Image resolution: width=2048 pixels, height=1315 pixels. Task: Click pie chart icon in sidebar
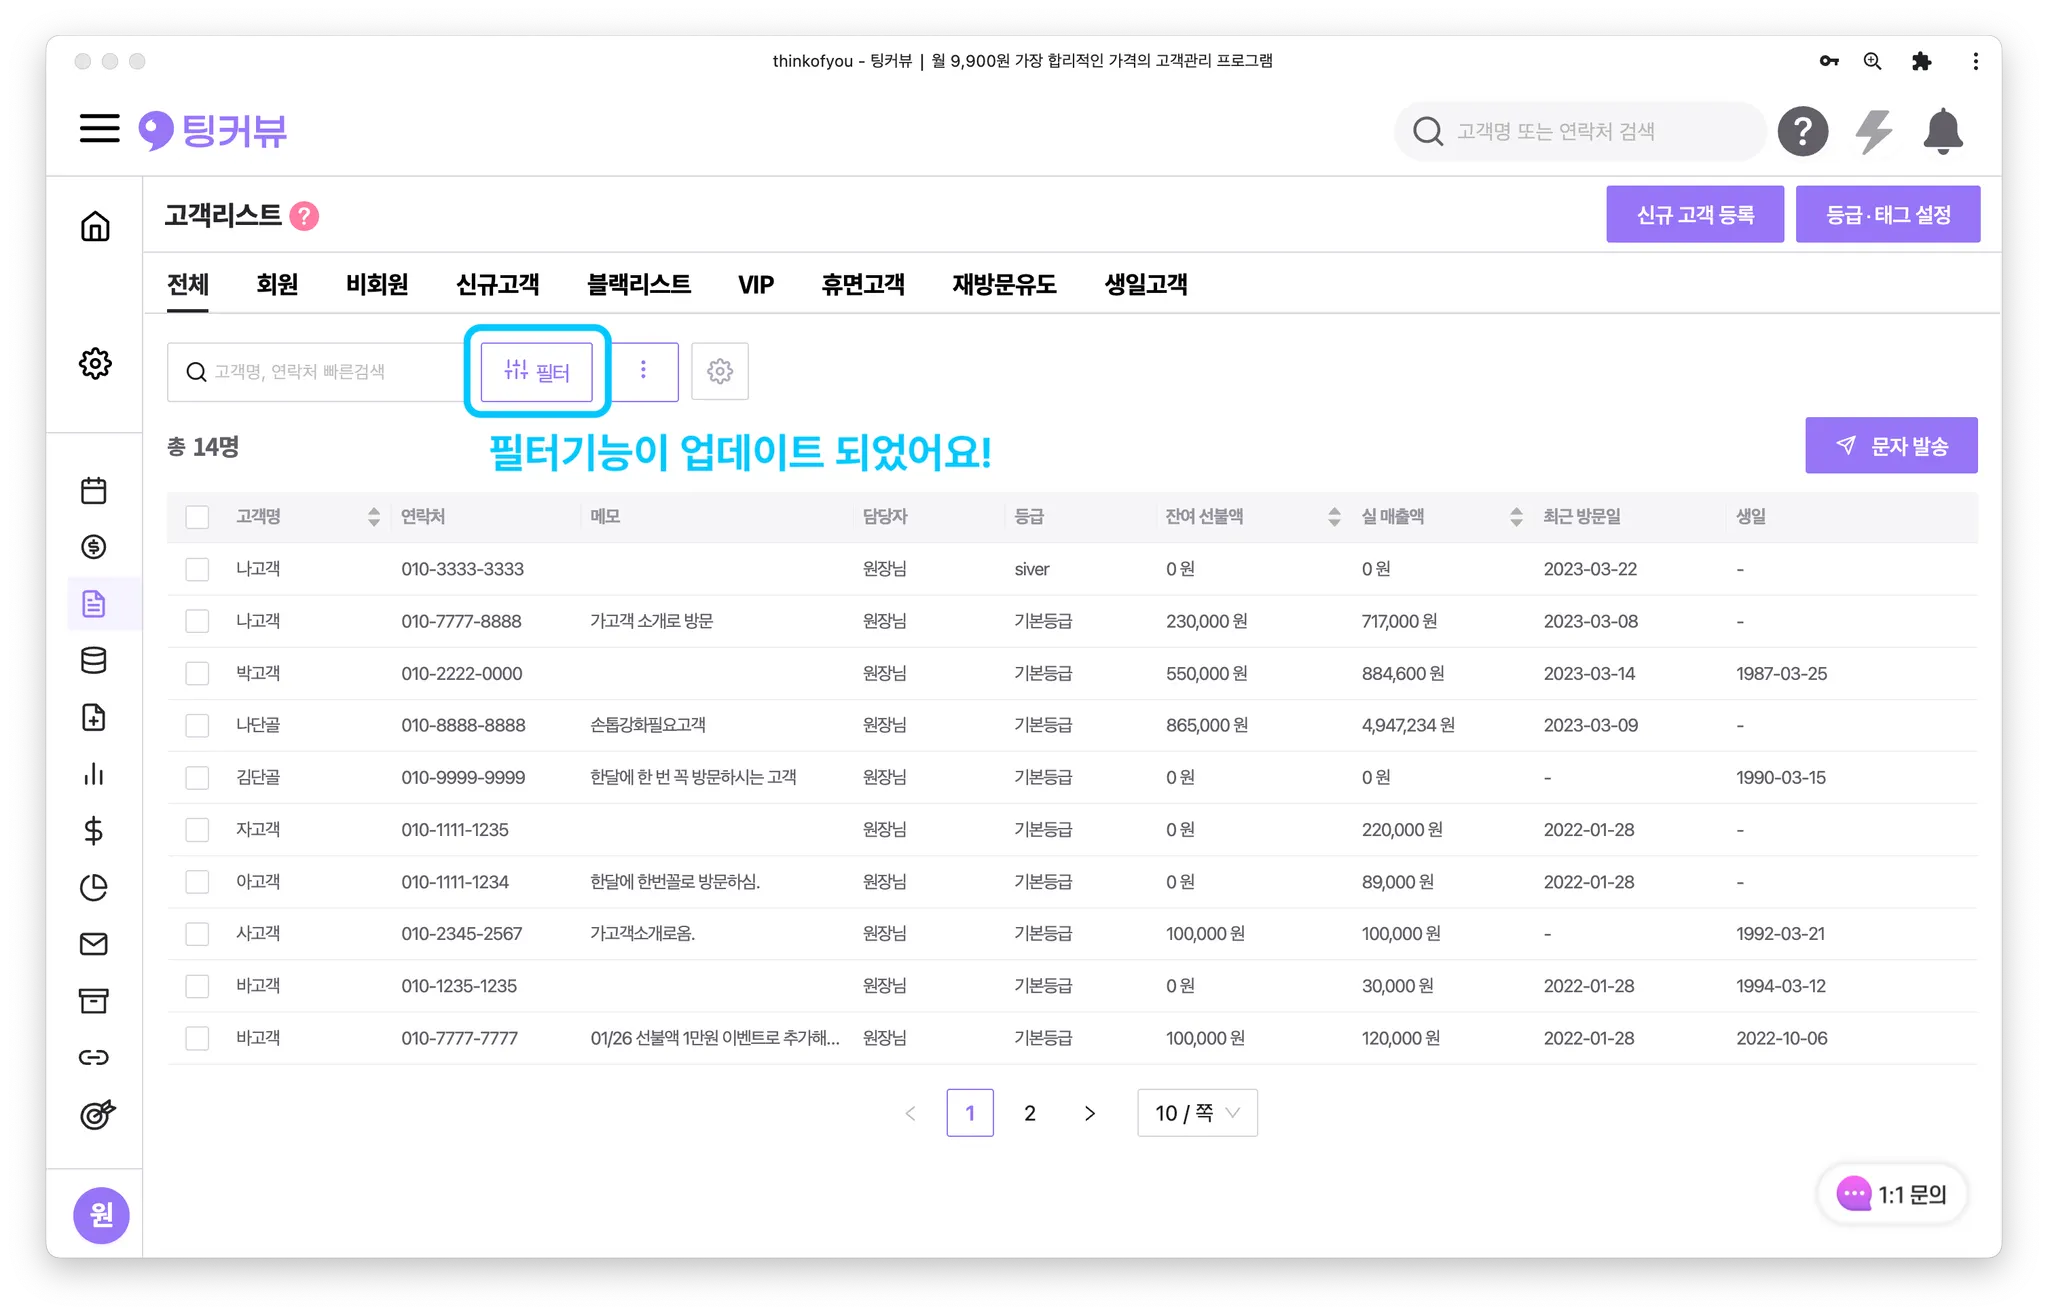click(x=94, y=887)
